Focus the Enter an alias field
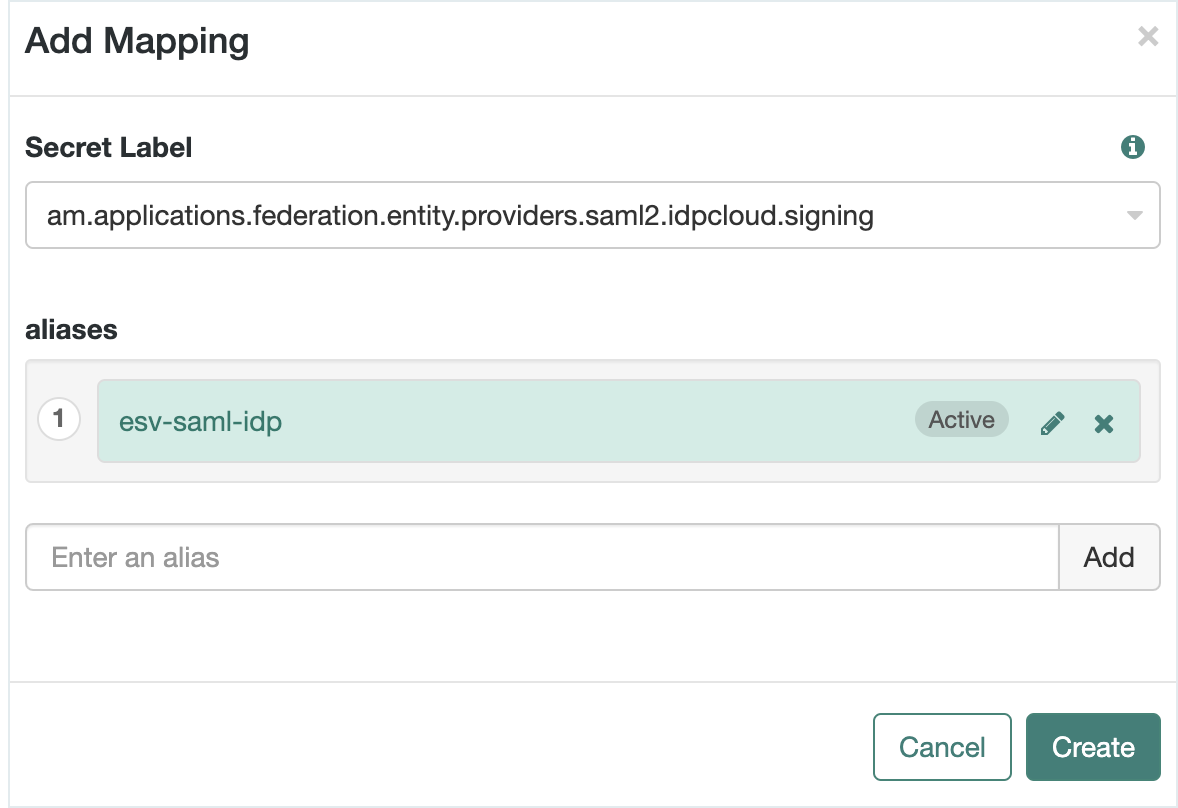This screenshot has height=808, width=1178. (x=541, y=557)
